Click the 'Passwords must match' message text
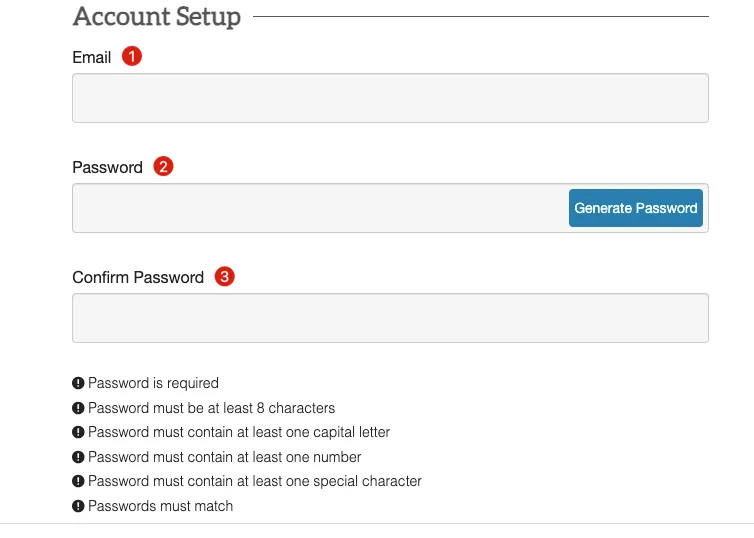This screenshot has height=538, width=754. [160, 506]
